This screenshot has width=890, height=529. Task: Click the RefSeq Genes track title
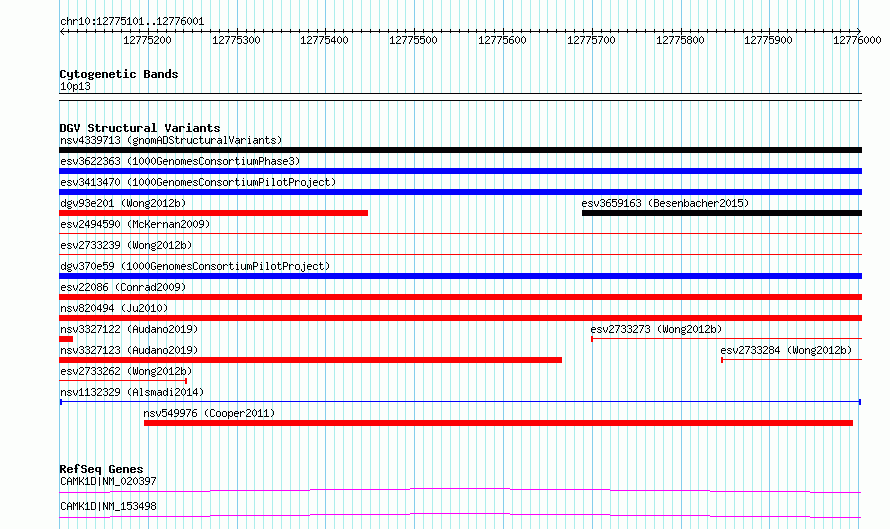coord(101,469)
